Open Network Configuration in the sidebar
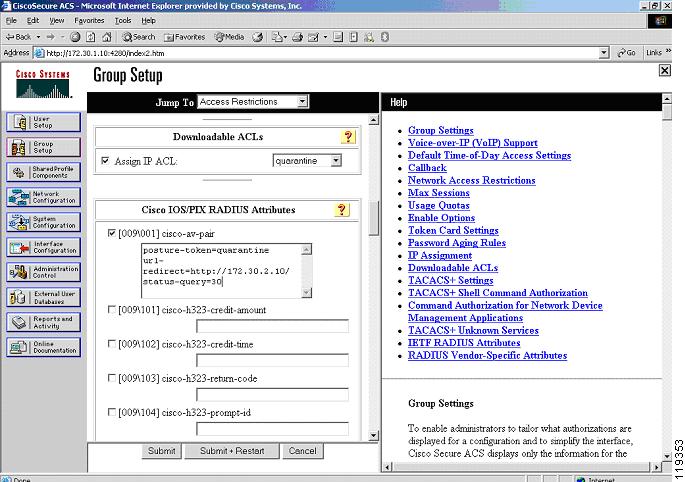The width and height of the screenshot is (685, 482). (44, 197)
